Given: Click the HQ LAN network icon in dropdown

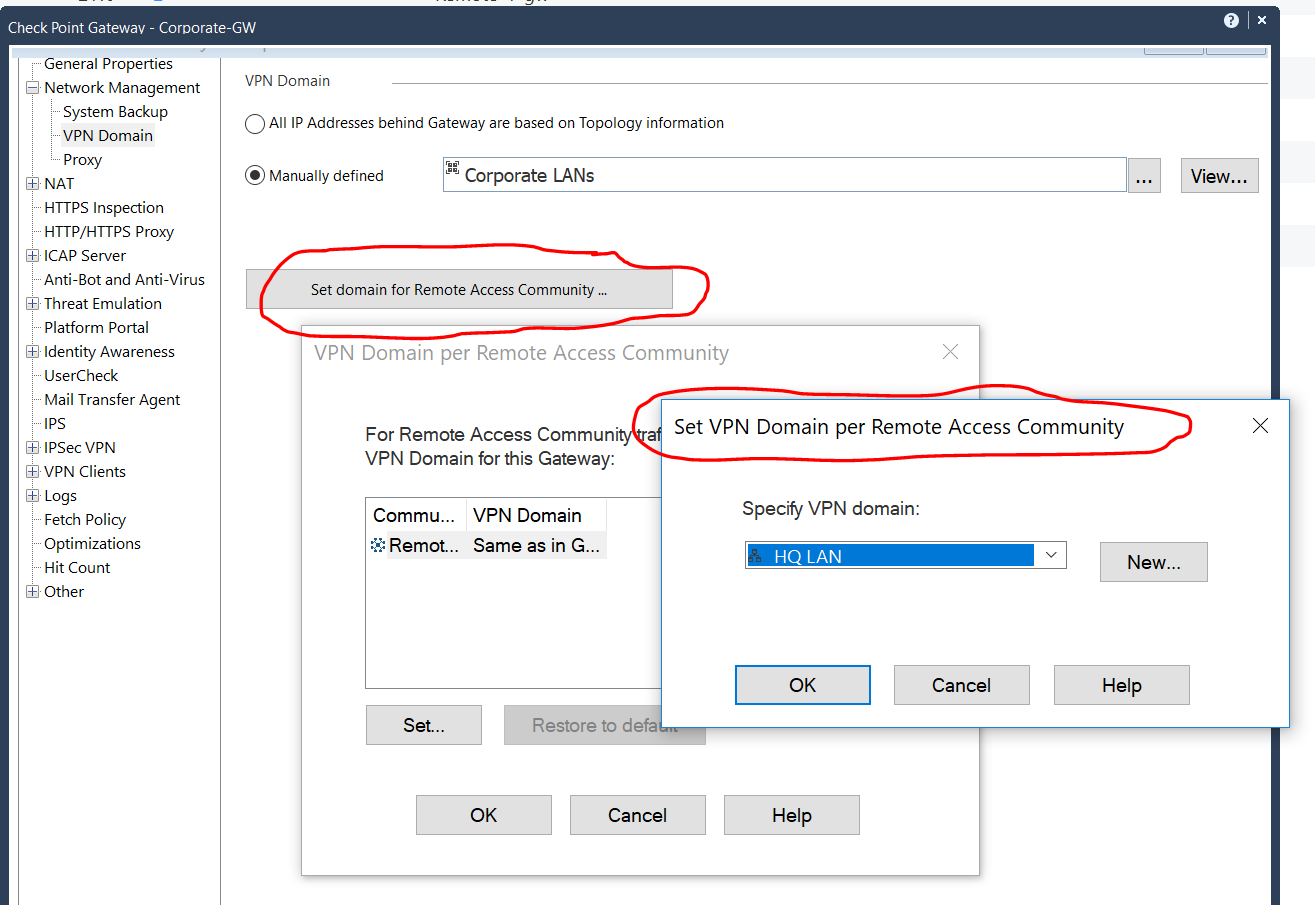Looking at the screenshot, I should pos(755,556).
